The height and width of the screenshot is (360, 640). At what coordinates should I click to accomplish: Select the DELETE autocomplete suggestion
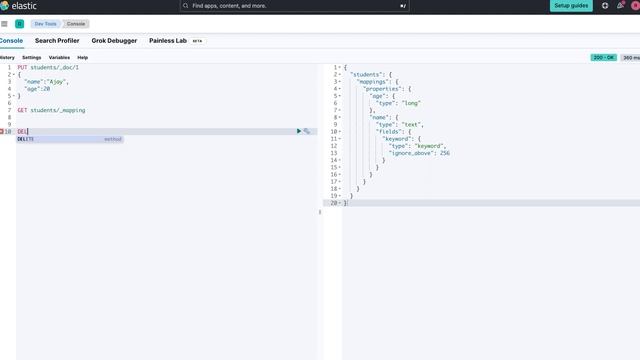point(70,139)
